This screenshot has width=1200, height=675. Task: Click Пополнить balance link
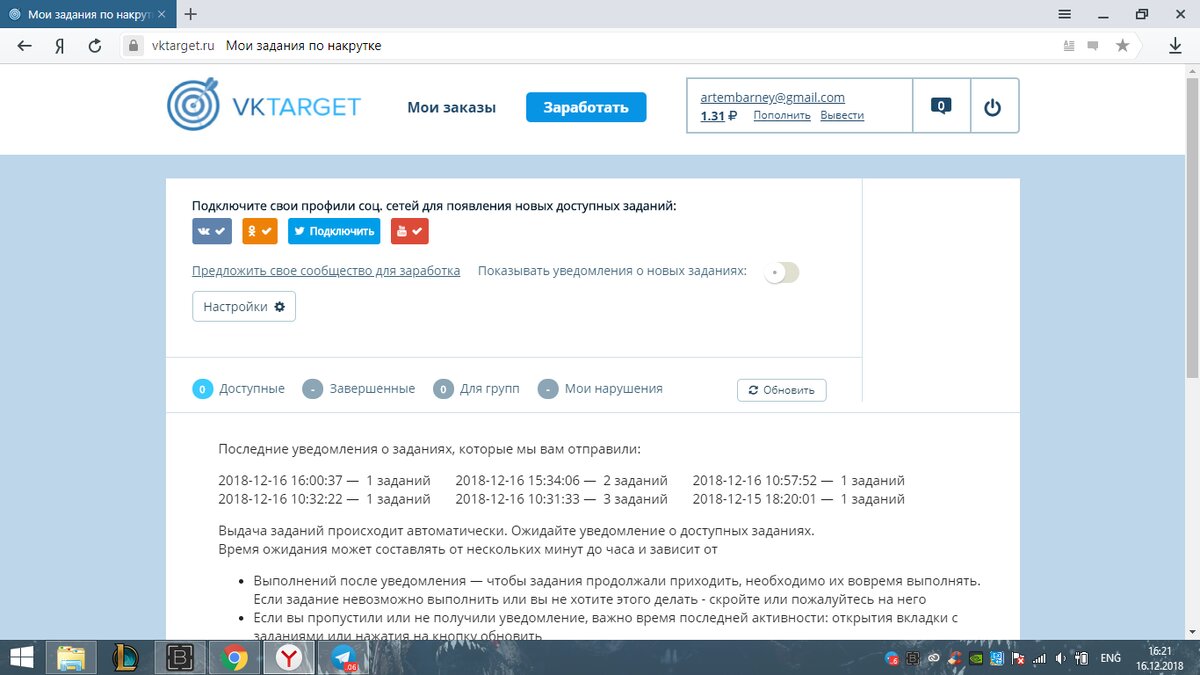point(782,116)
